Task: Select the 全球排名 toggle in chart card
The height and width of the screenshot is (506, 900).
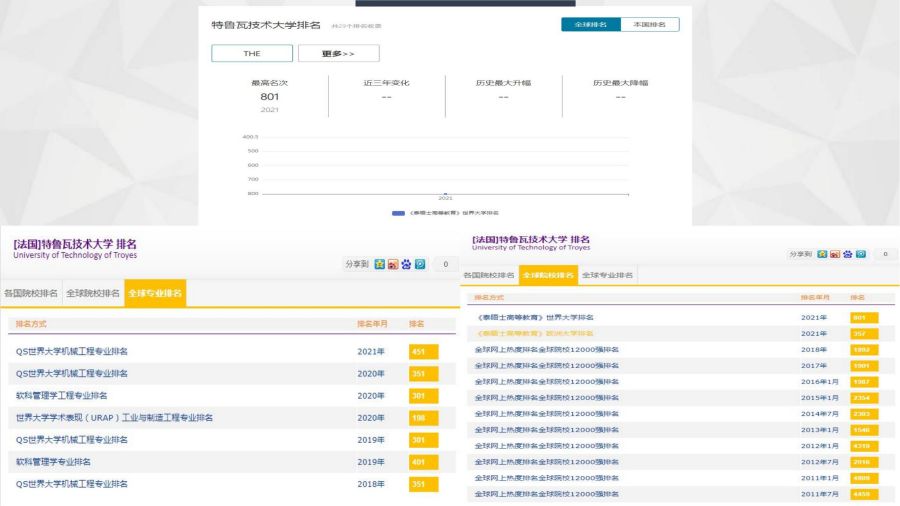Action: click(x=591, y=25)
